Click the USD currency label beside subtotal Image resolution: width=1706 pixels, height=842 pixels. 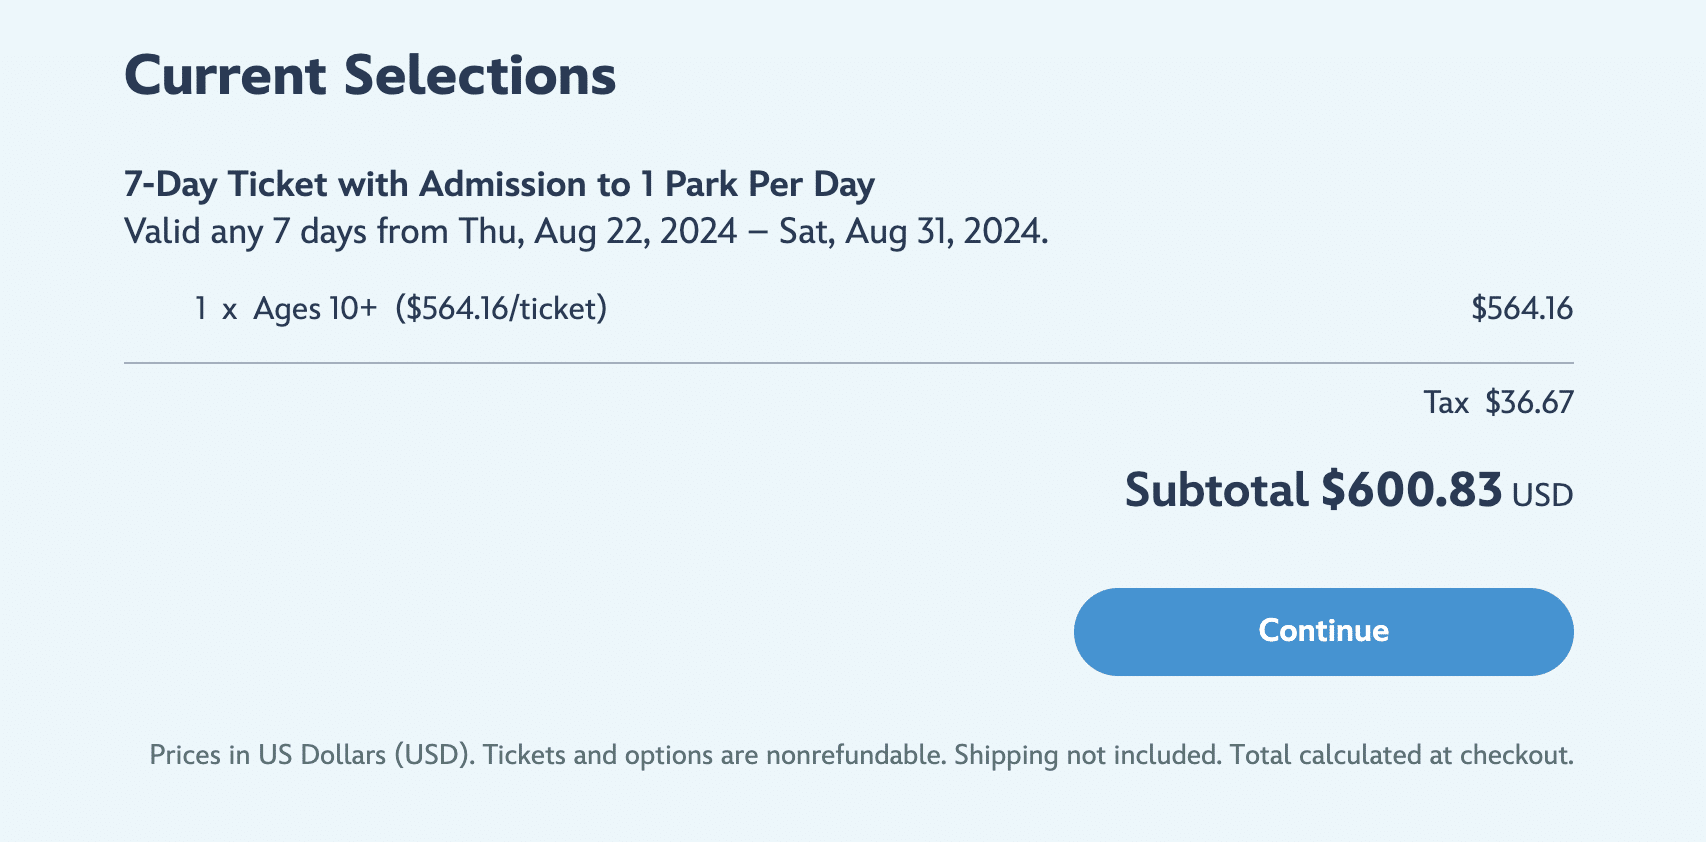pyautogui.click(x=1542, y=496)
